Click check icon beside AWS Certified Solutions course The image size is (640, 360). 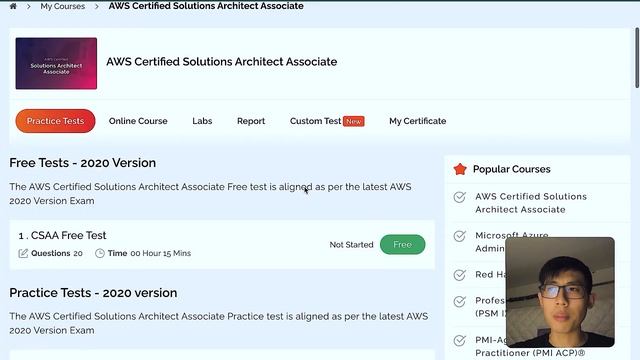click(x=460, y=197)
